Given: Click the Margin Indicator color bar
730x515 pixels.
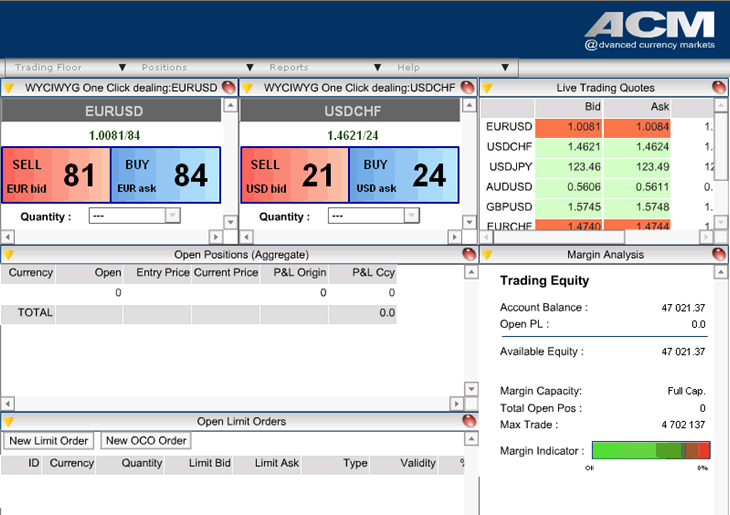Looking at the screenshot, I should pos(651,450).
